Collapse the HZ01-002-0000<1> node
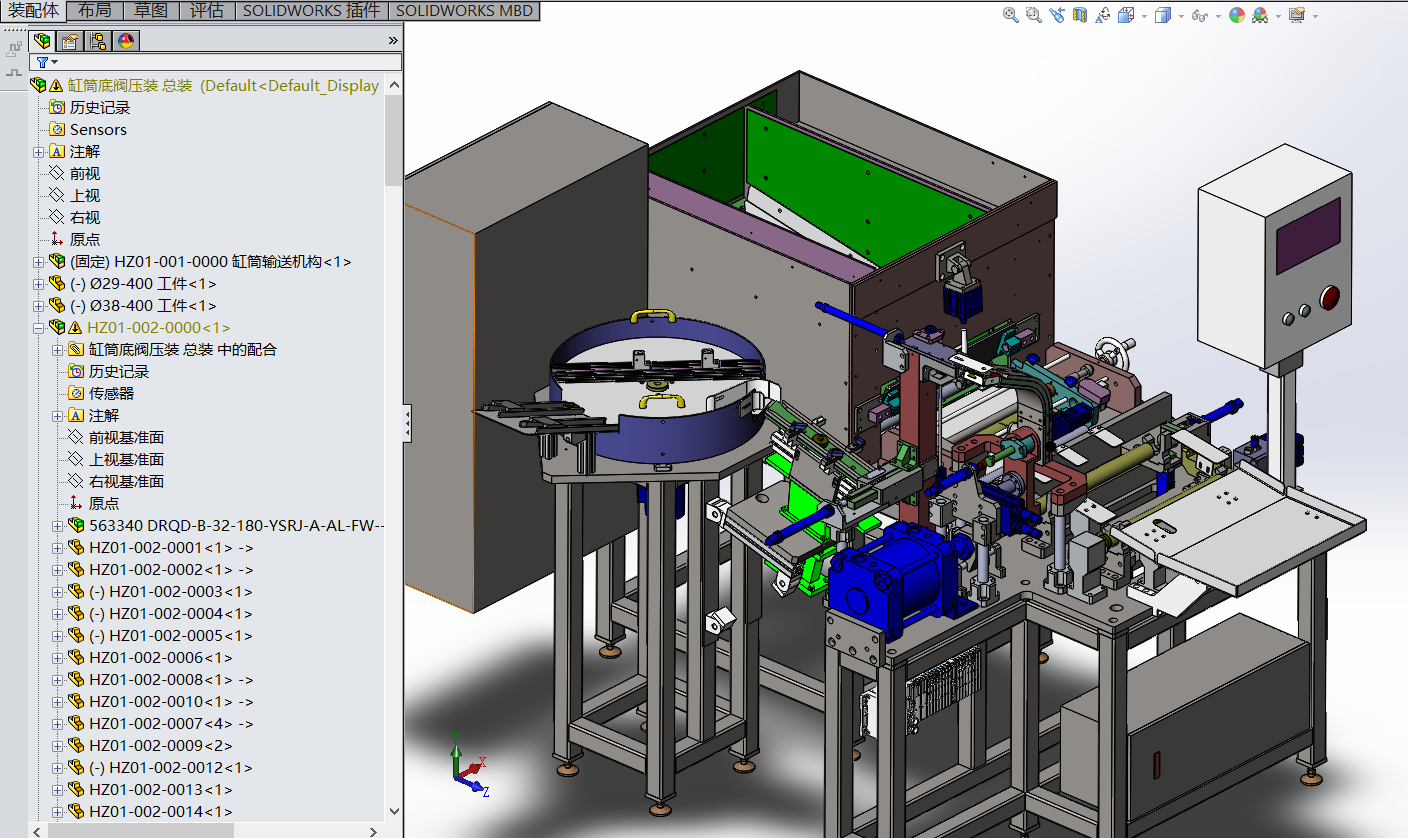1408x838 pixels. [38, 328]
